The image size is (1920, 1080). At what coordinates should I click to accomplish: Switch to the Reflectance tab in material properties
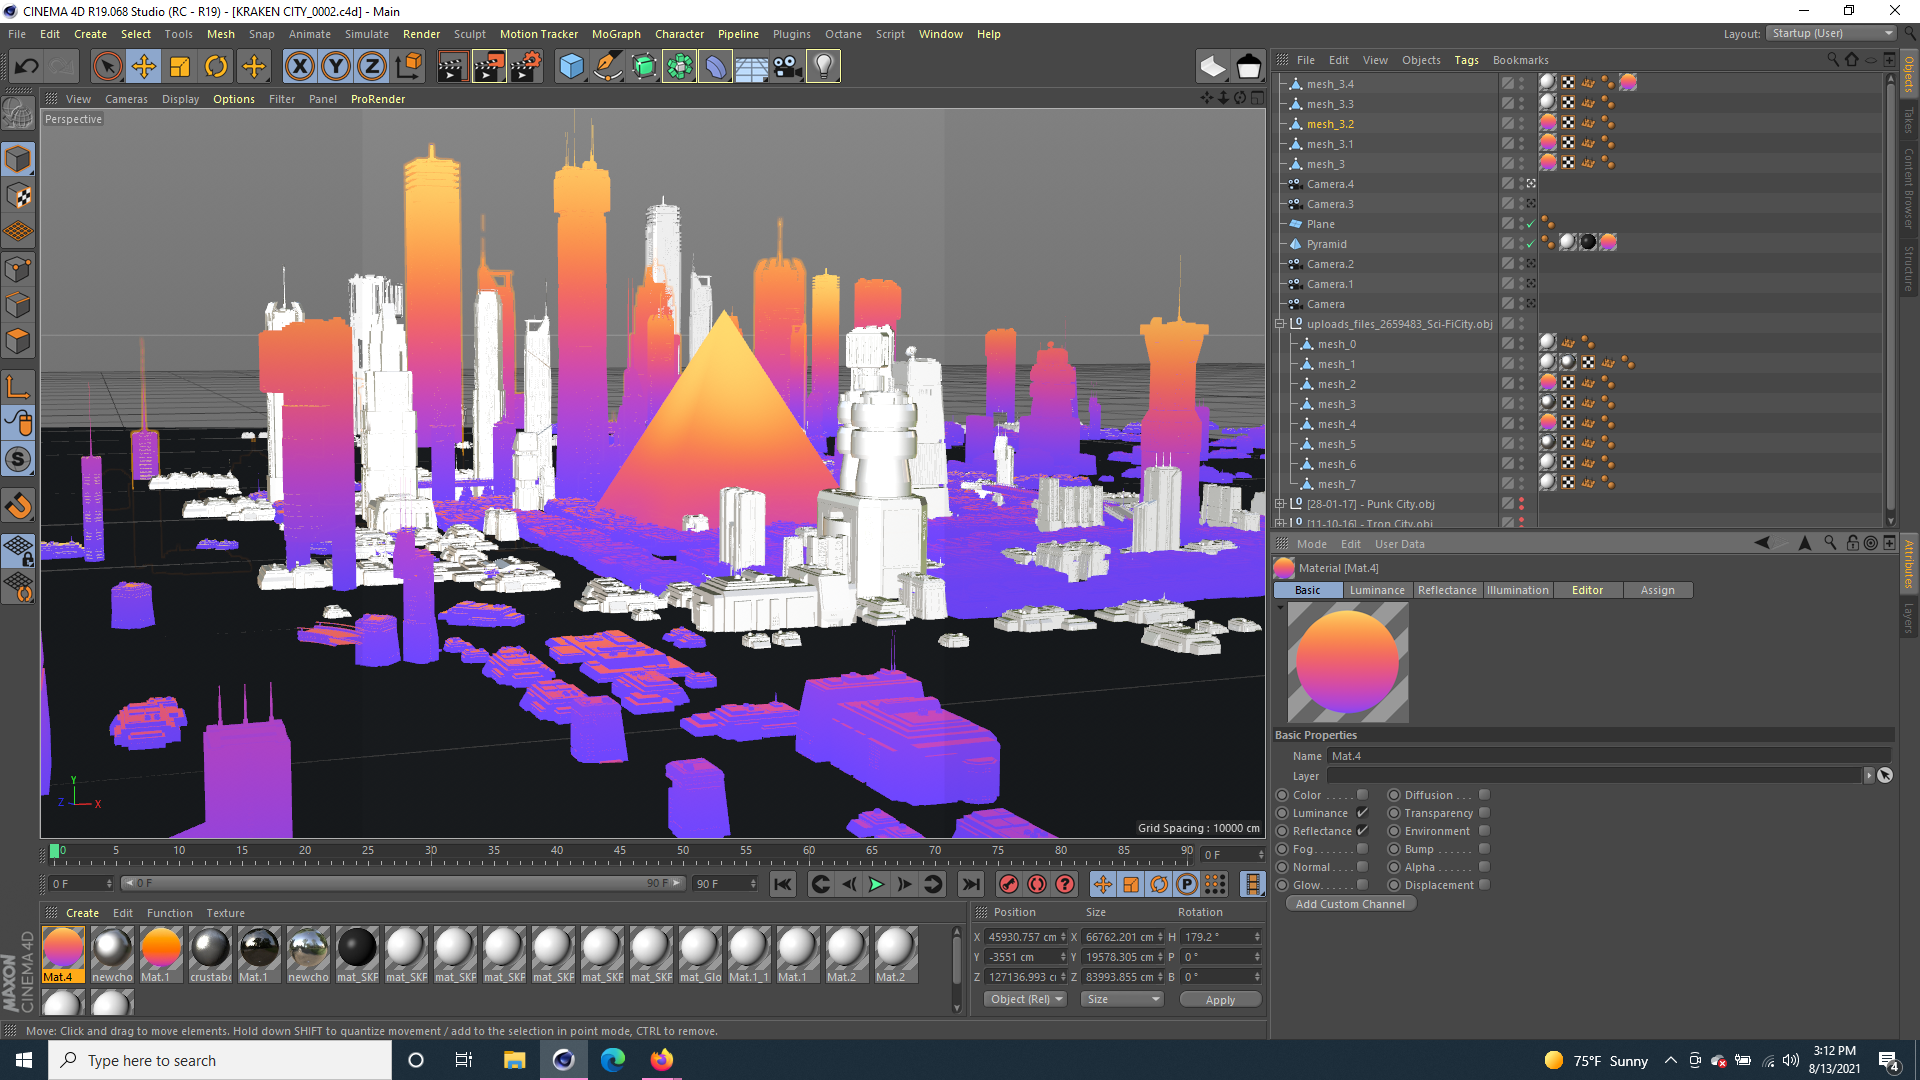click(x=1447, y=590)
